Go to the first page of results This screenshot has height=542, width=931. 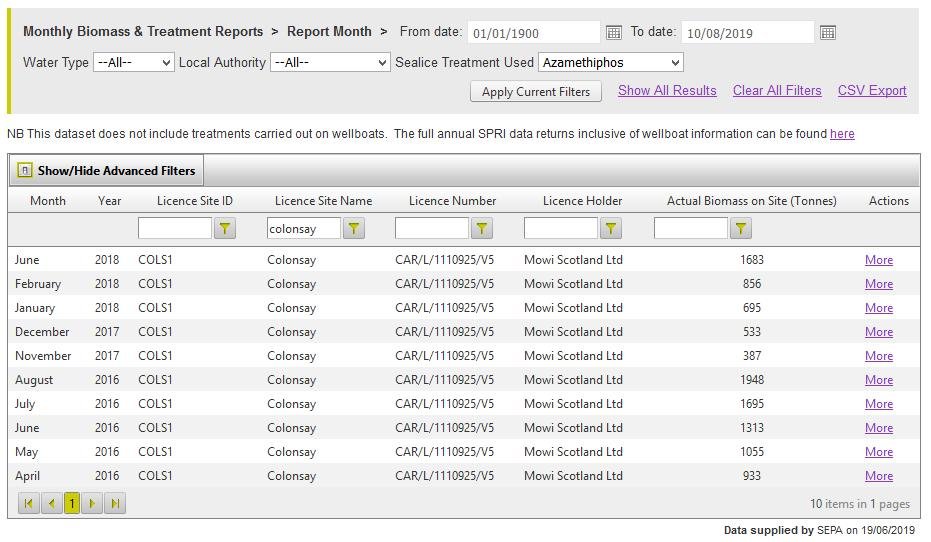point(29,504)
